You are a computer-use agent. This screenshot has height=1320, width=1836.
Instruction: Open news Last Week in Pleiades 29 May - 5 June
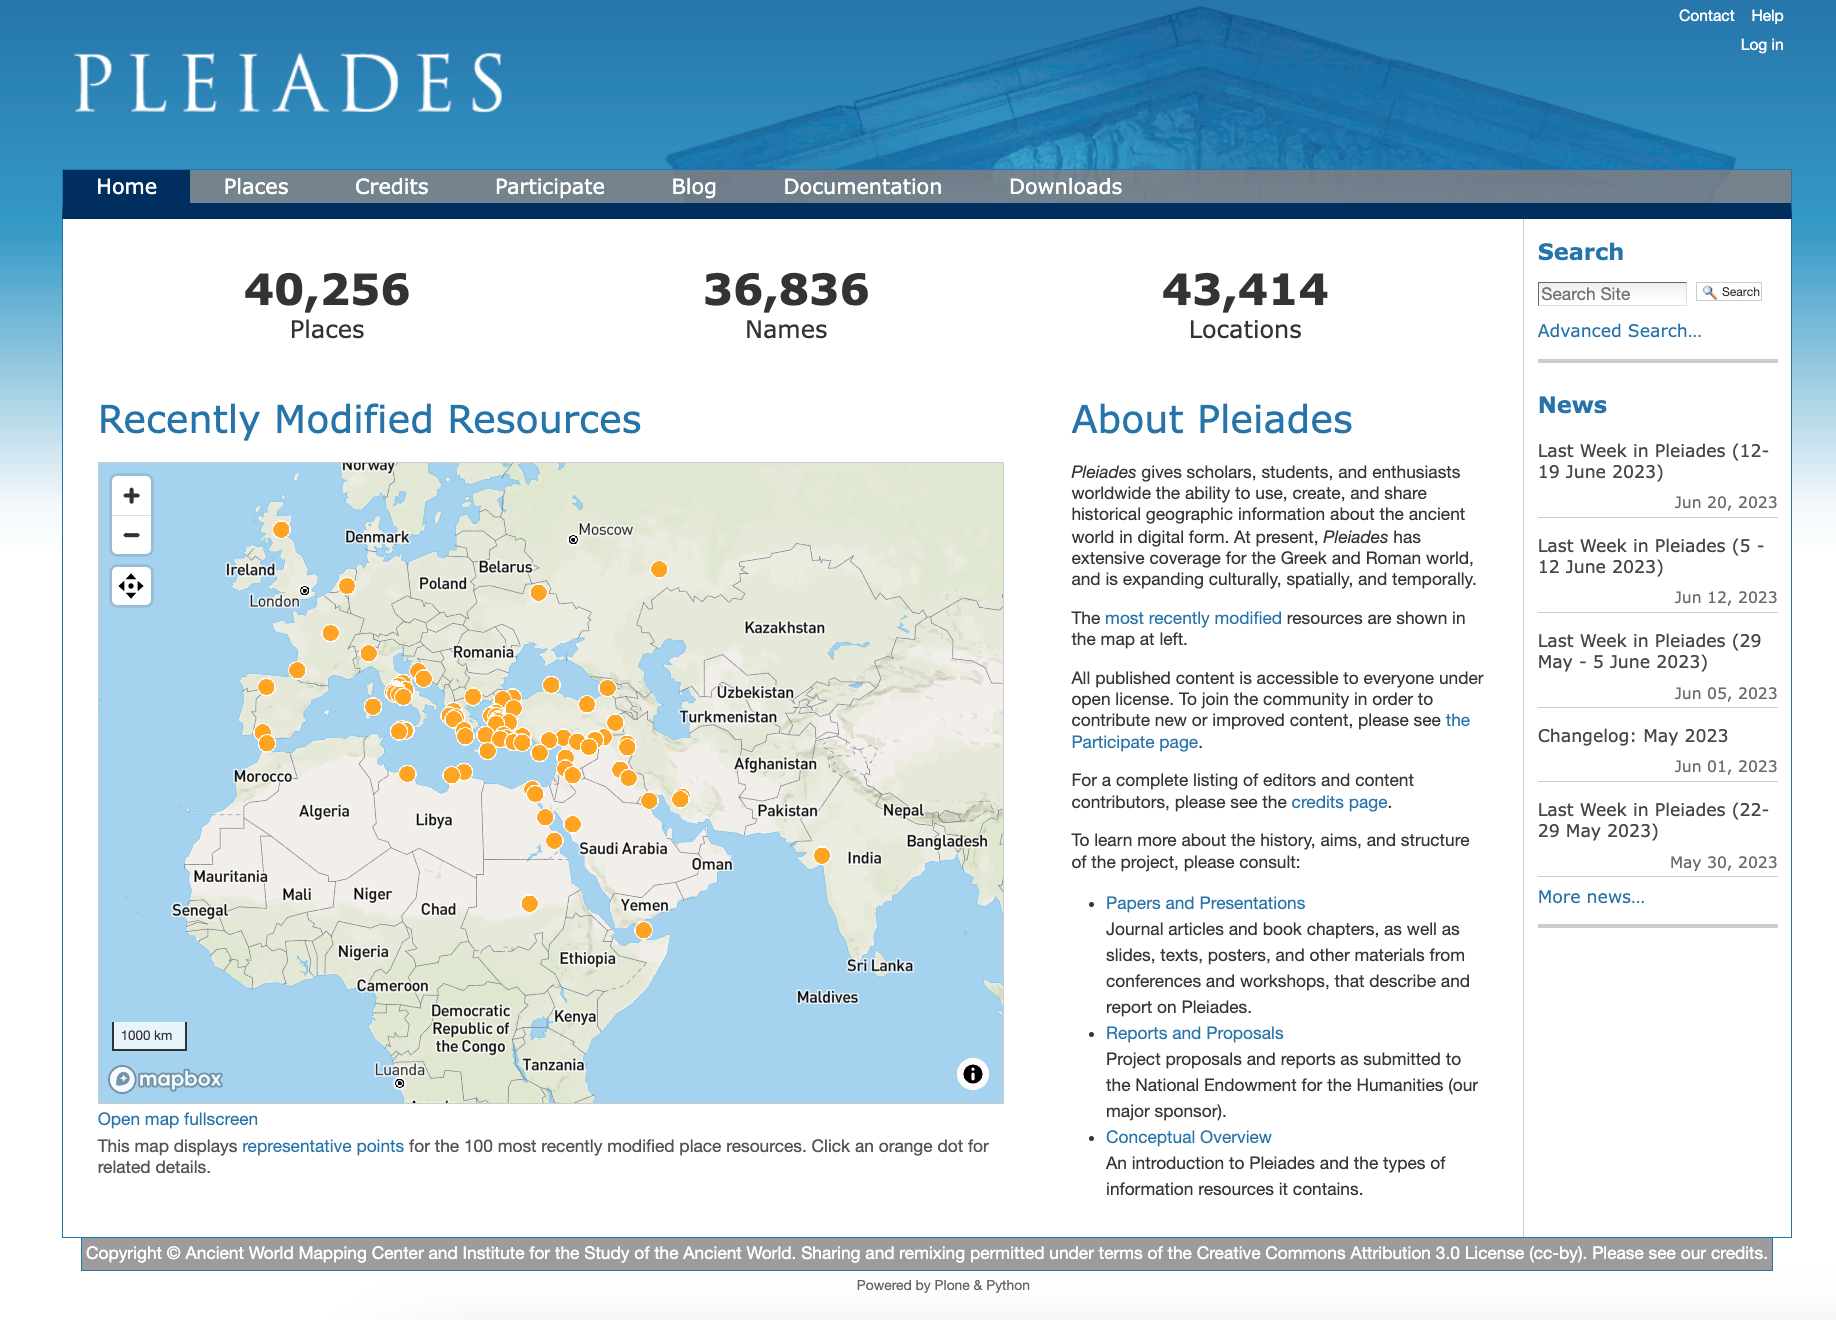pos(1649,651)
